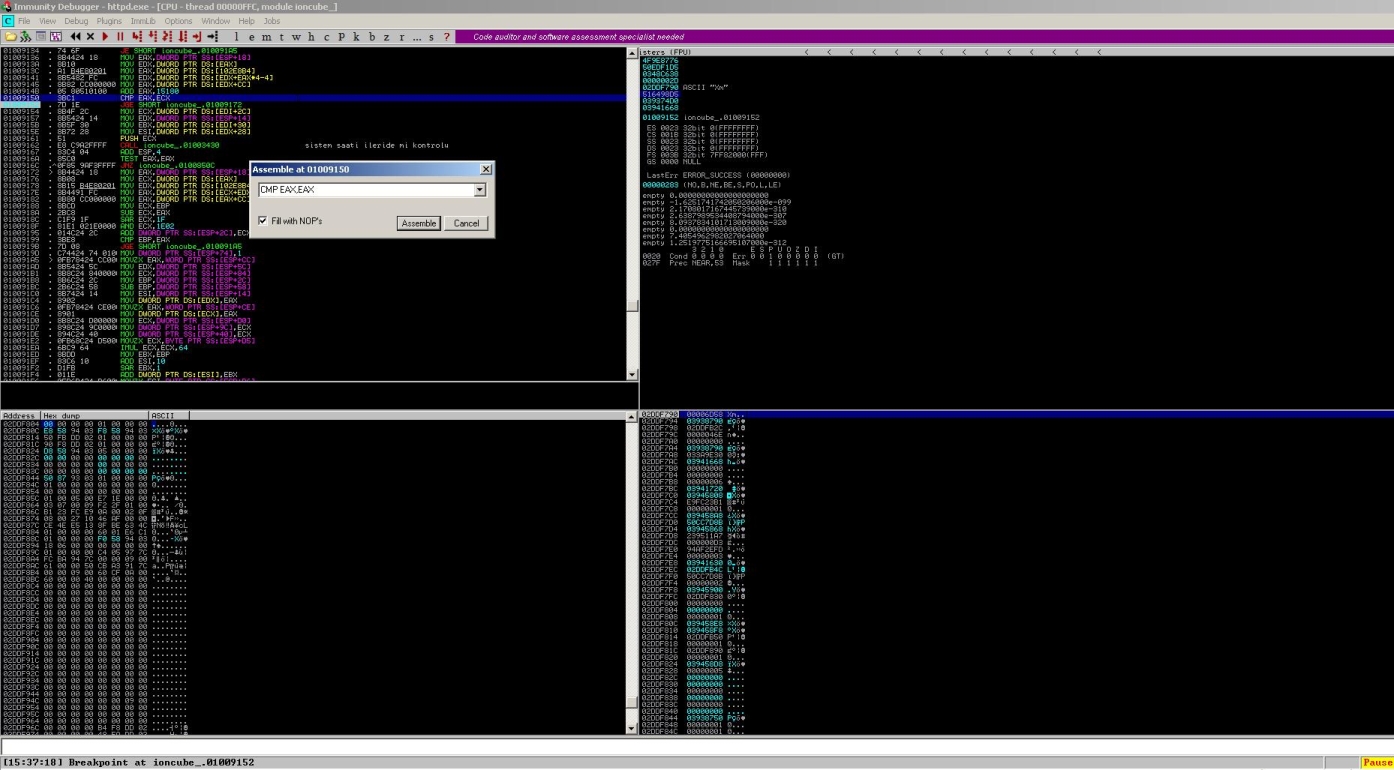Show Patches via 'P' toolbar button

click(341, 36)
